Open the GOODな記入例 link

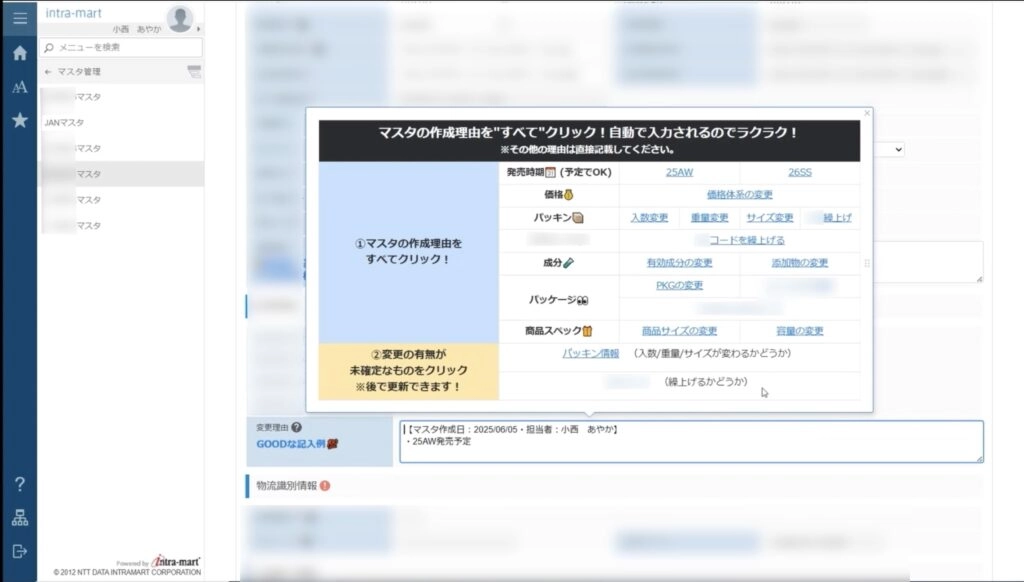[x=296, y=444]
